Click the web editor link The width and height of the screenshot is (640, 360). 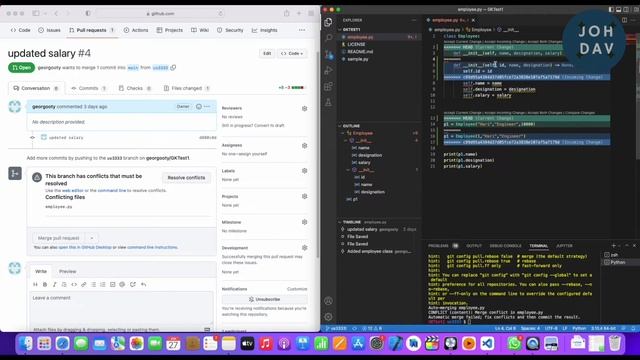click(x=72, y=191)
